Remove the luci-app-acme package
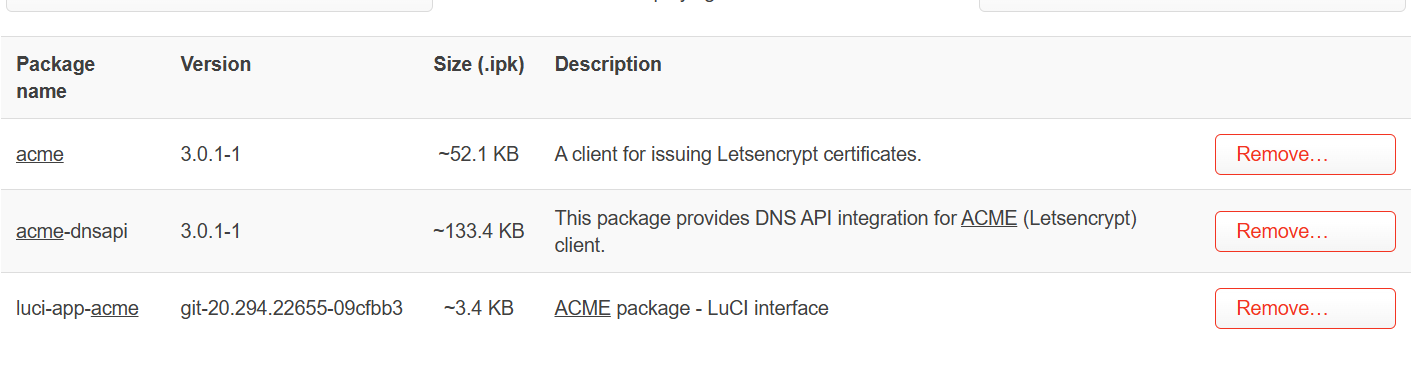This screenshot has height=373, width=1425. click(1305, 308)
